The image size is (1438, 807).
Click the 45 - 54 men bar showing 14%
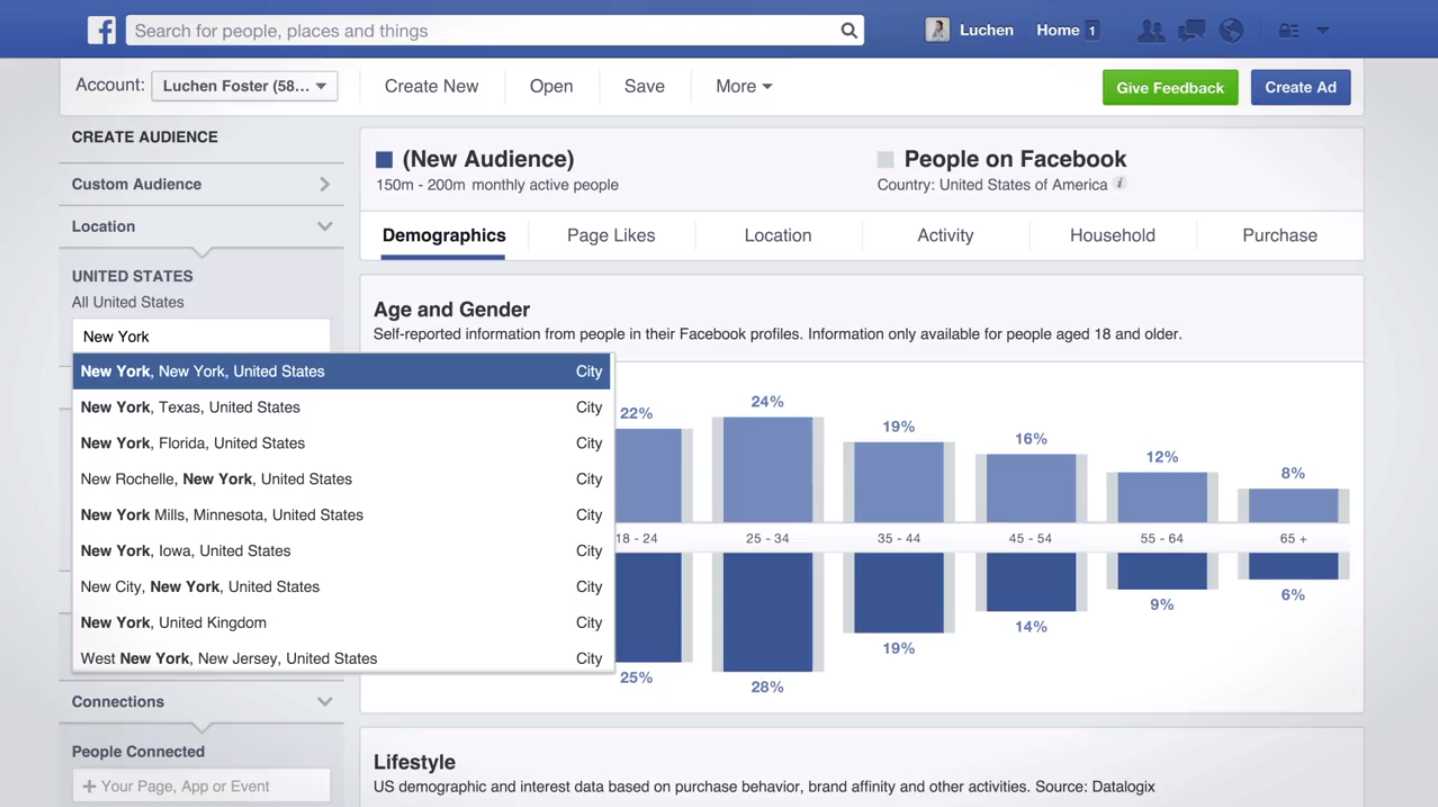(x=1030, y=581)
